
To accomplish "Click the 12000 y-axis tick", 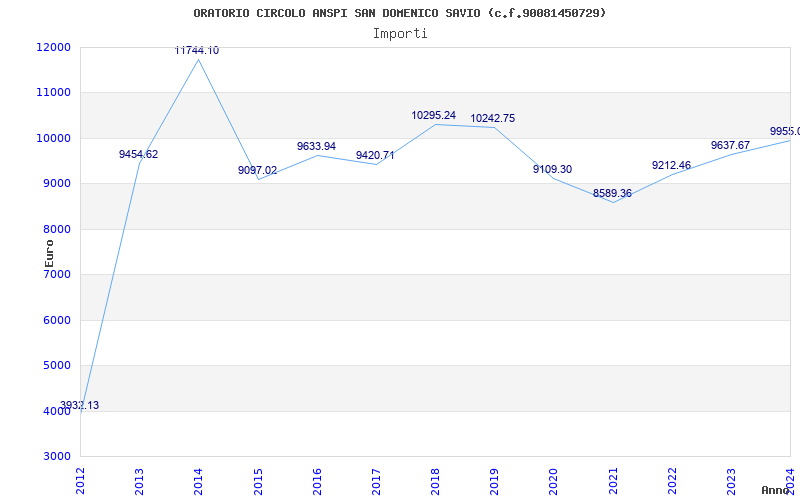I will click(54, 47).
